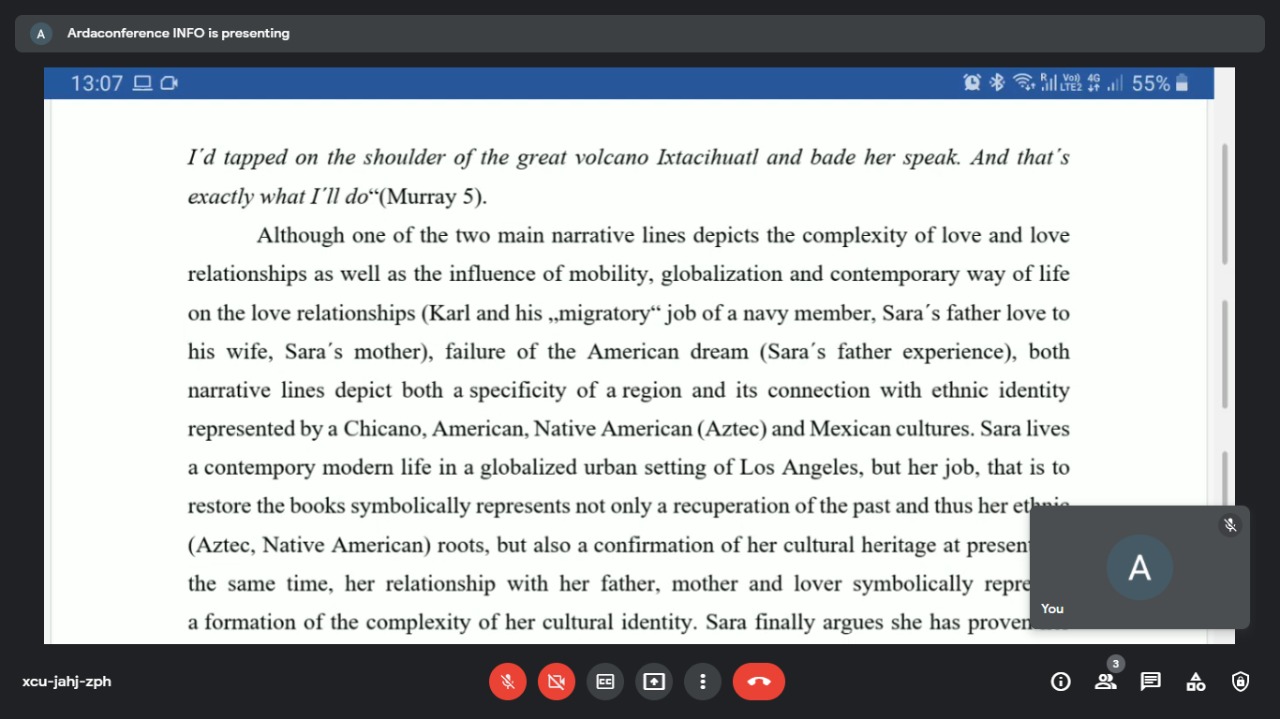The image size is (1280, 719).
Task: Click the battery 55% indicator
Action: (1160, 83)
